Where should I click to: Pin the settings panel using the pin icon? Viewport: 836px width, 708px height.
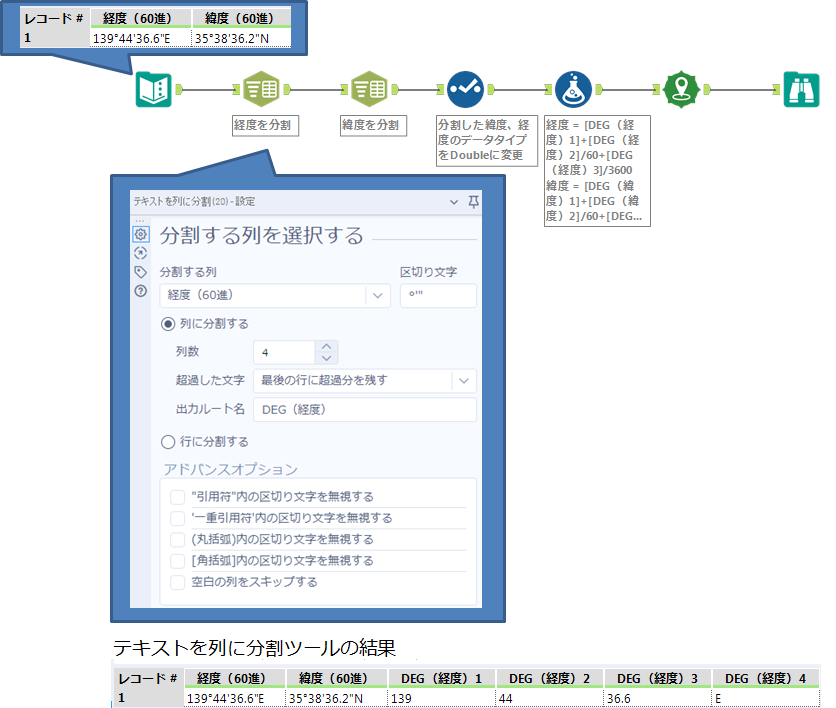[x=474, y=201]
